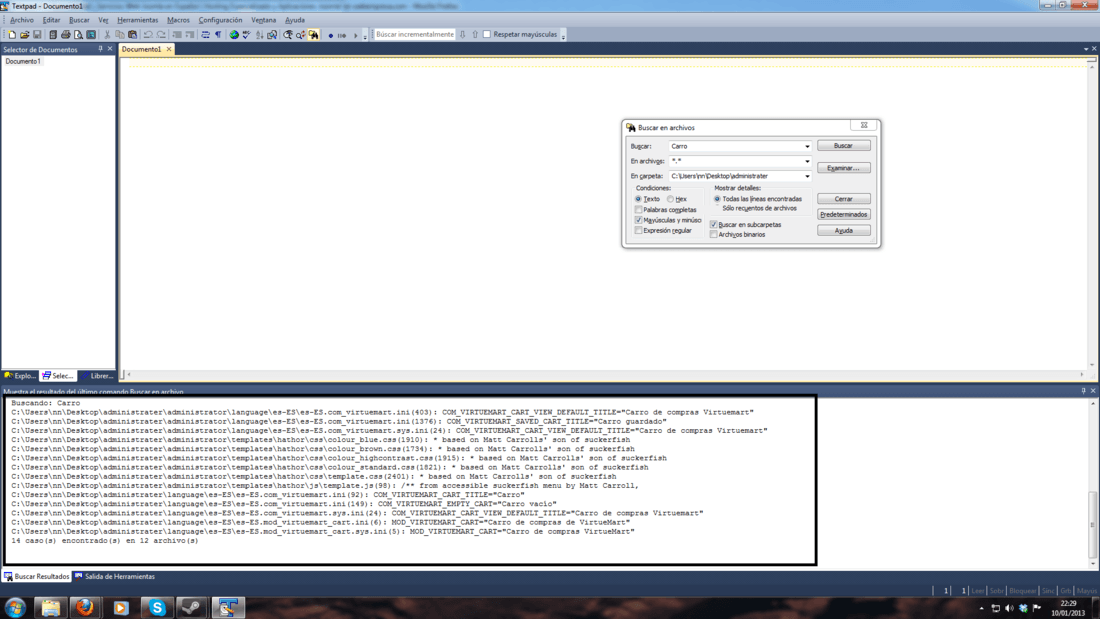Viewport: 1100px width, 619px height.
Task: Click incremental search up arrow
Action: 475,34
